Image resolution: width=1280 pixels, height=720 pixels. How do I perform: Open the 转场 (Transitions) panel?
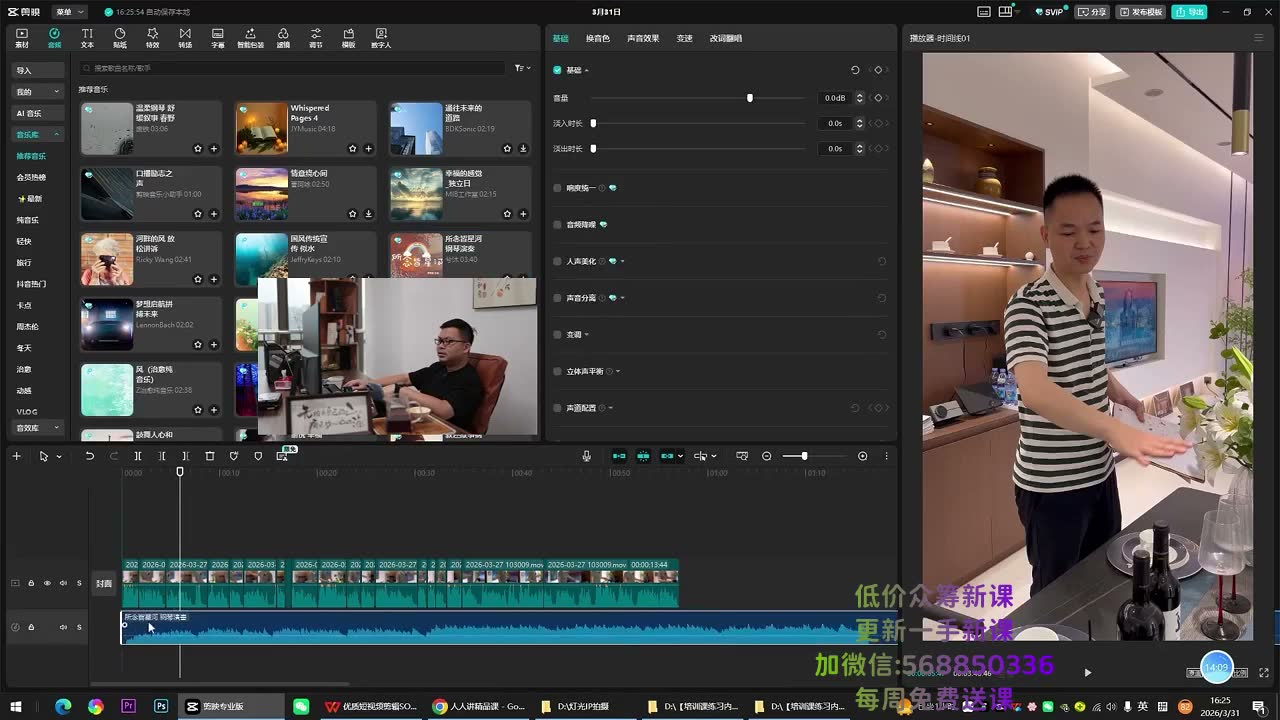point(185,38)
